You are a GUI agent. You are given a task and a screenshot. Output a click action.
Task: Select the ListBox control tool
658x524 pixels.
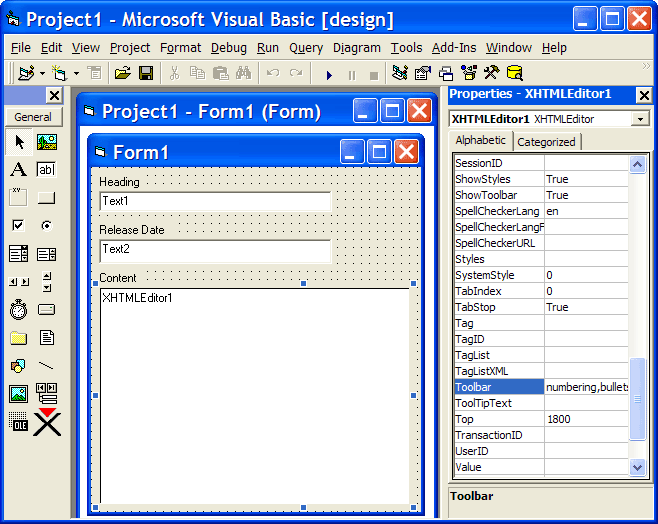click(x=47, y=254)
